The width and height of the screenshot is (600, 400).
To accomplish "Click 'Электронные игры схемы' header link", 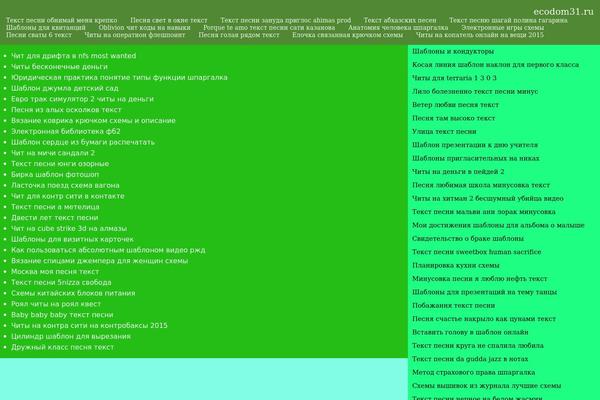I will point(502,28).
